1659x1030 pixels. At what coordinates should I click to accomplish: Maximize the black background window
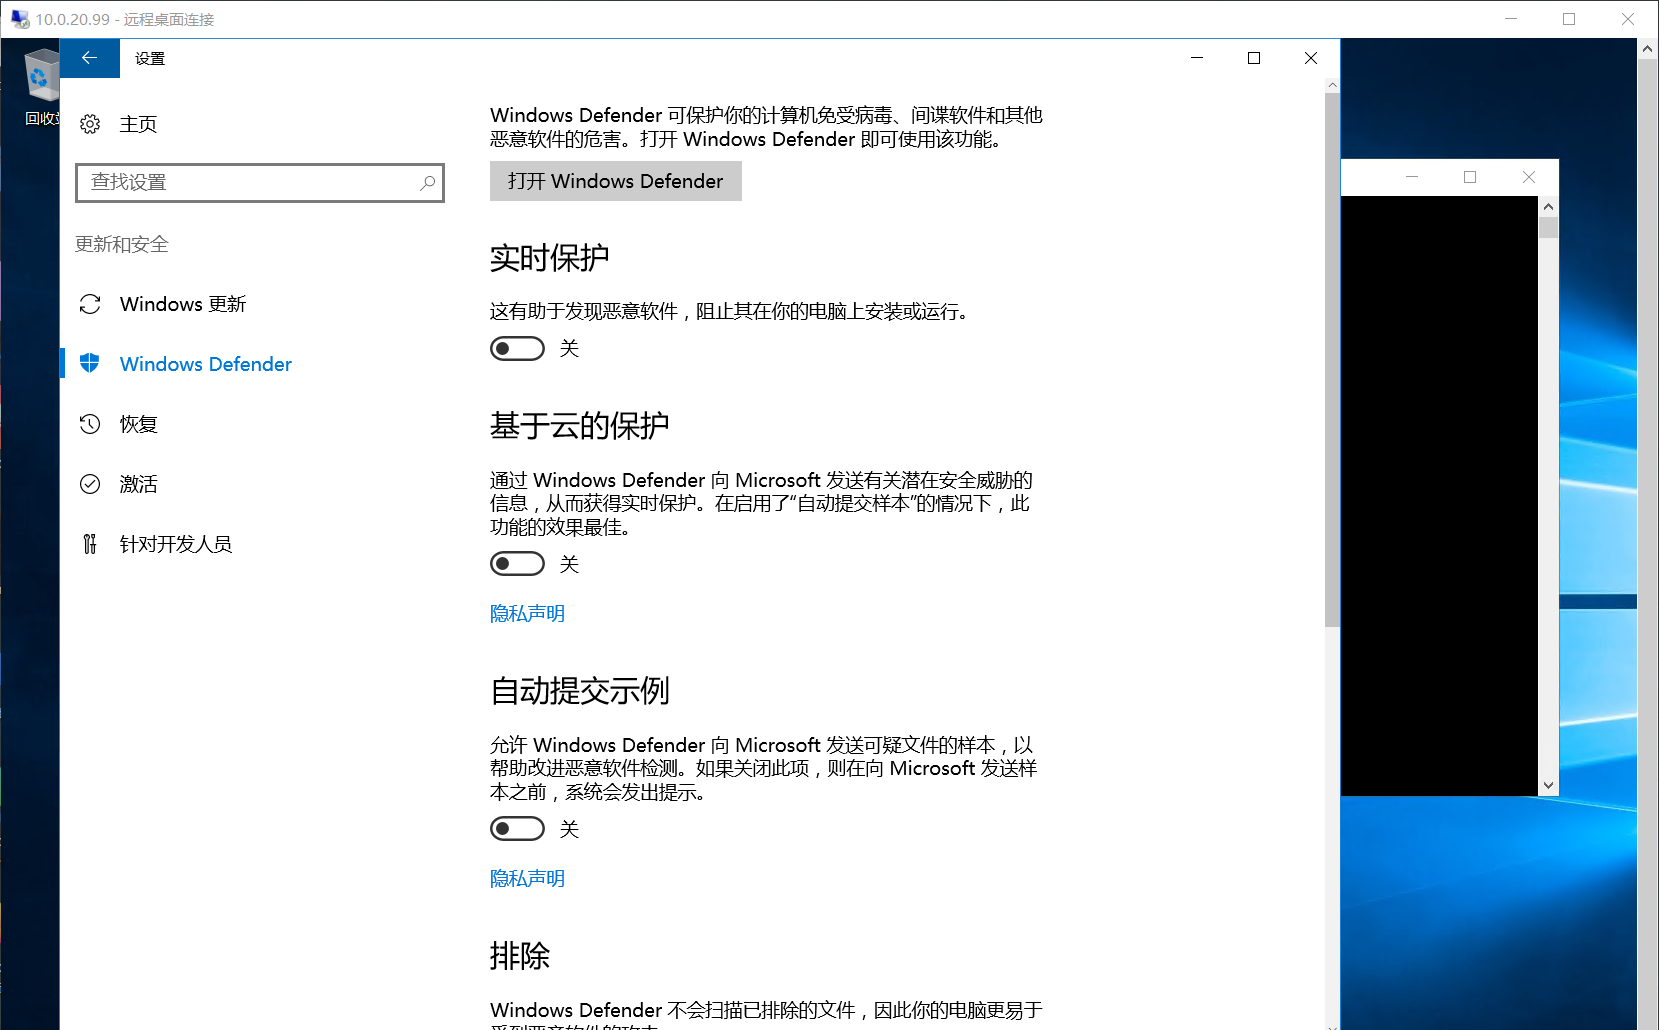(x=1470, y=177)
